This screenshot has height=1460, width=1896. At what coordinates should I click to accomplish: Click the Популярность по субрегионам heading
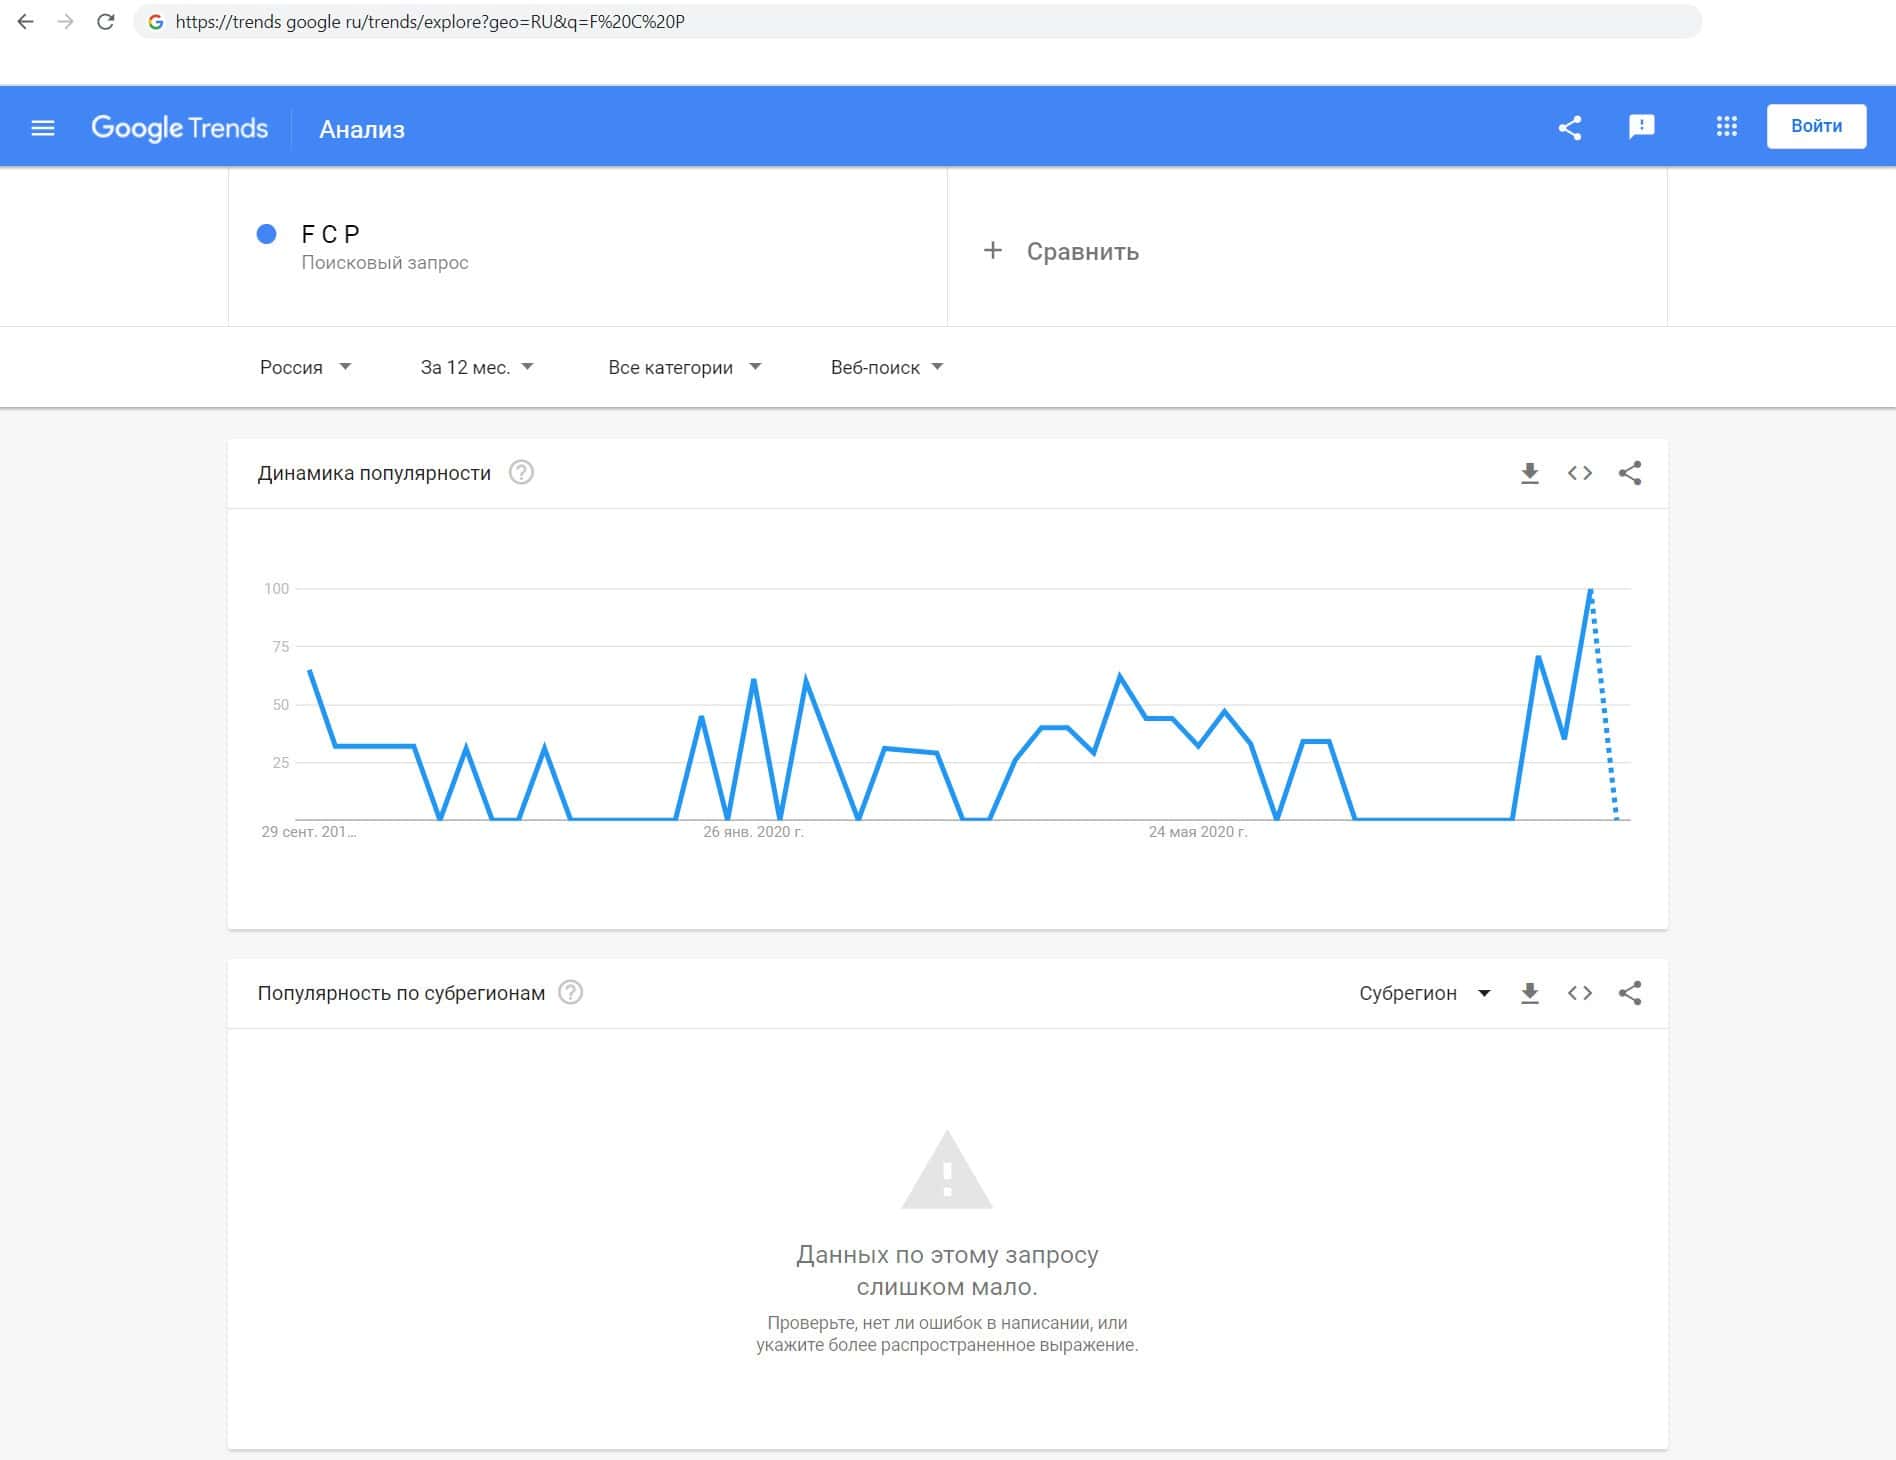click(401, 993)
